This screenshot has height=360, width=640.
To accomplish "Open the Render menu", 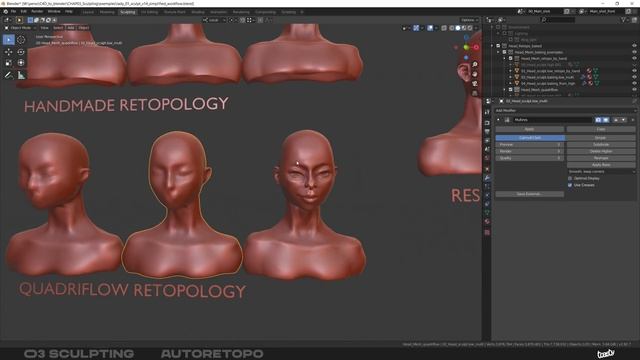I will [37, 12].
